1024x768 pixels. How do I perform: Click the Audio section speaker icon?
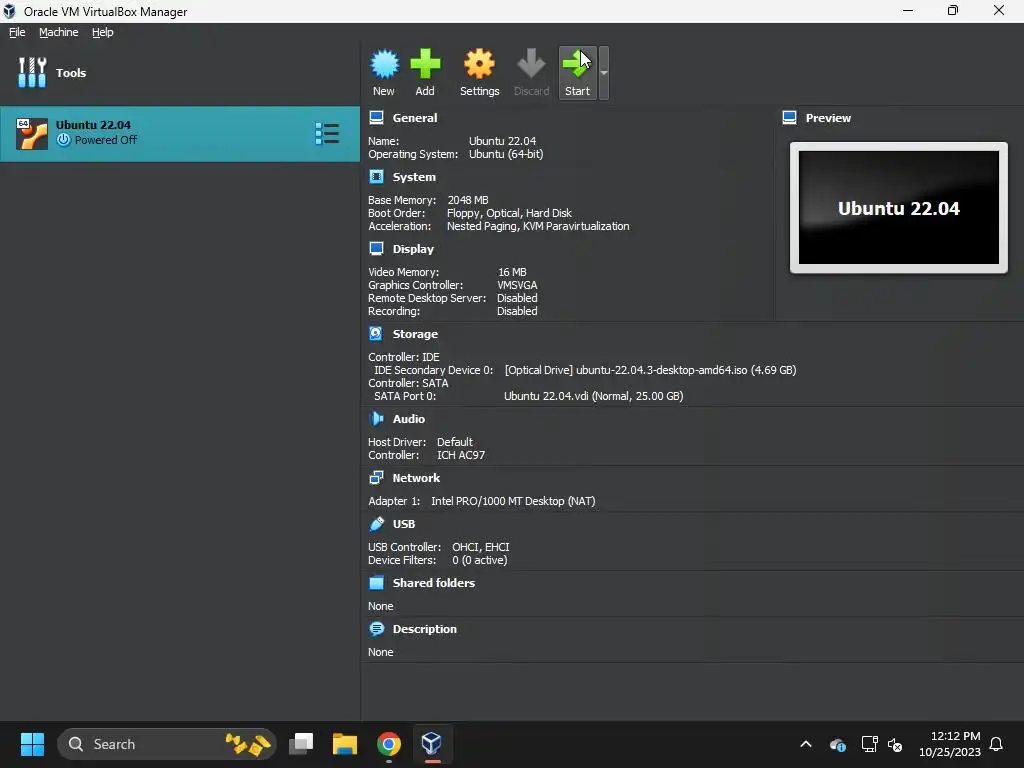point(376,419)
